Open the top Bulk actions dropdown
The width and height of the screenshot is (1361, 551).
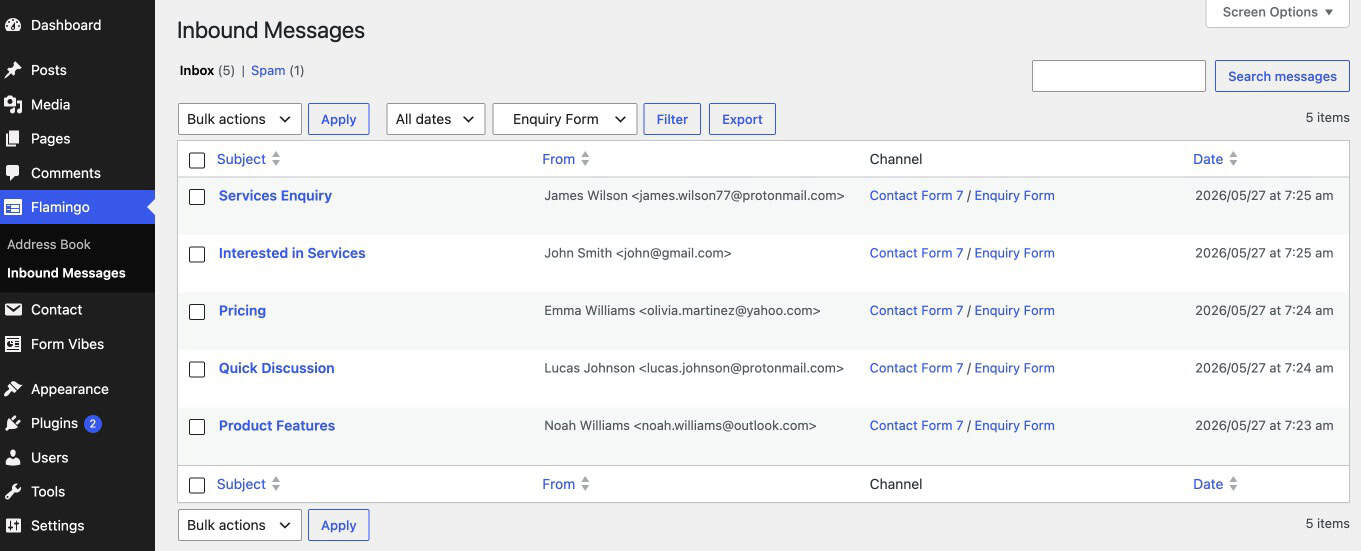click(x=240, y=119)
